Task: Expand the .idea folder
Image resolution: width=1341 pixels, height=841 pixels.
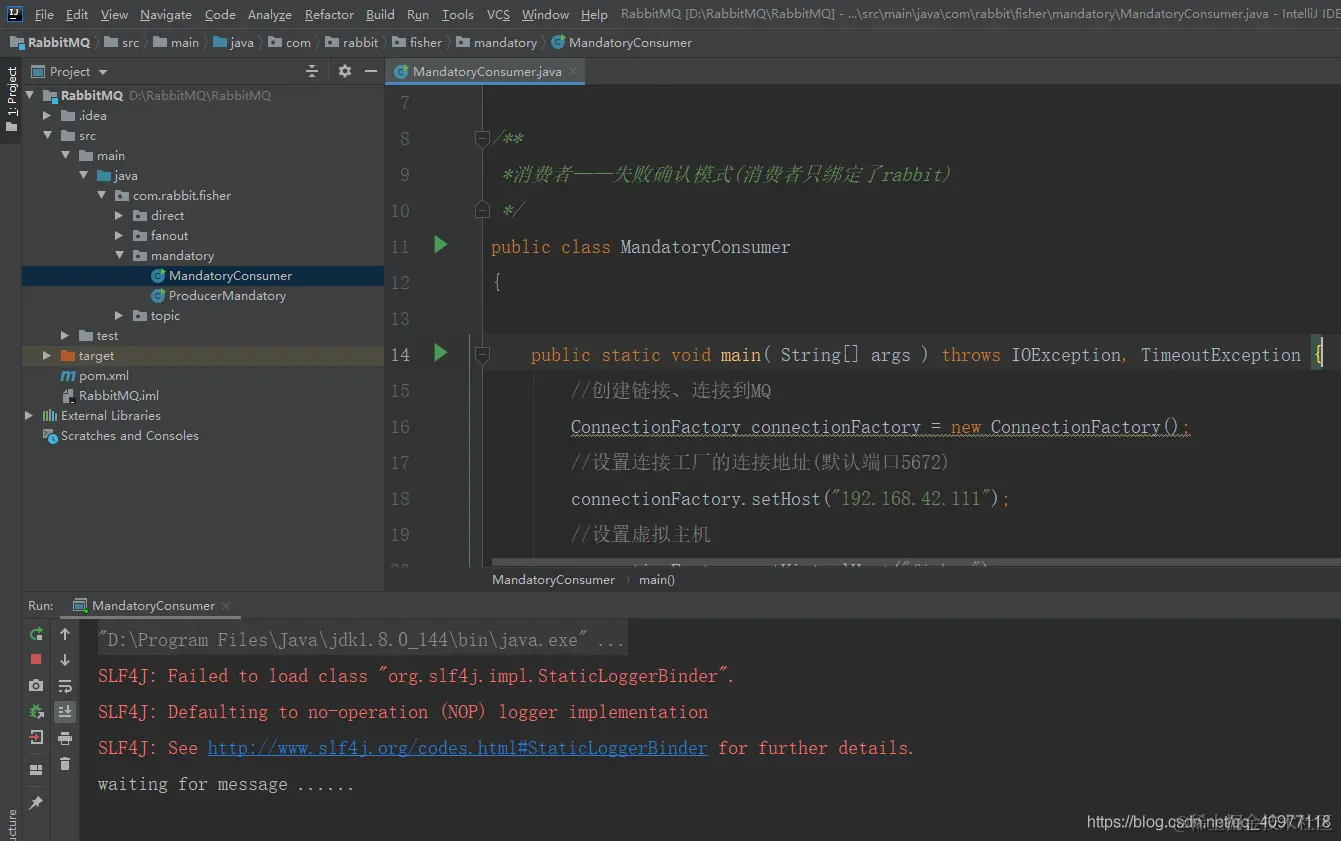Action: point(47,116)
